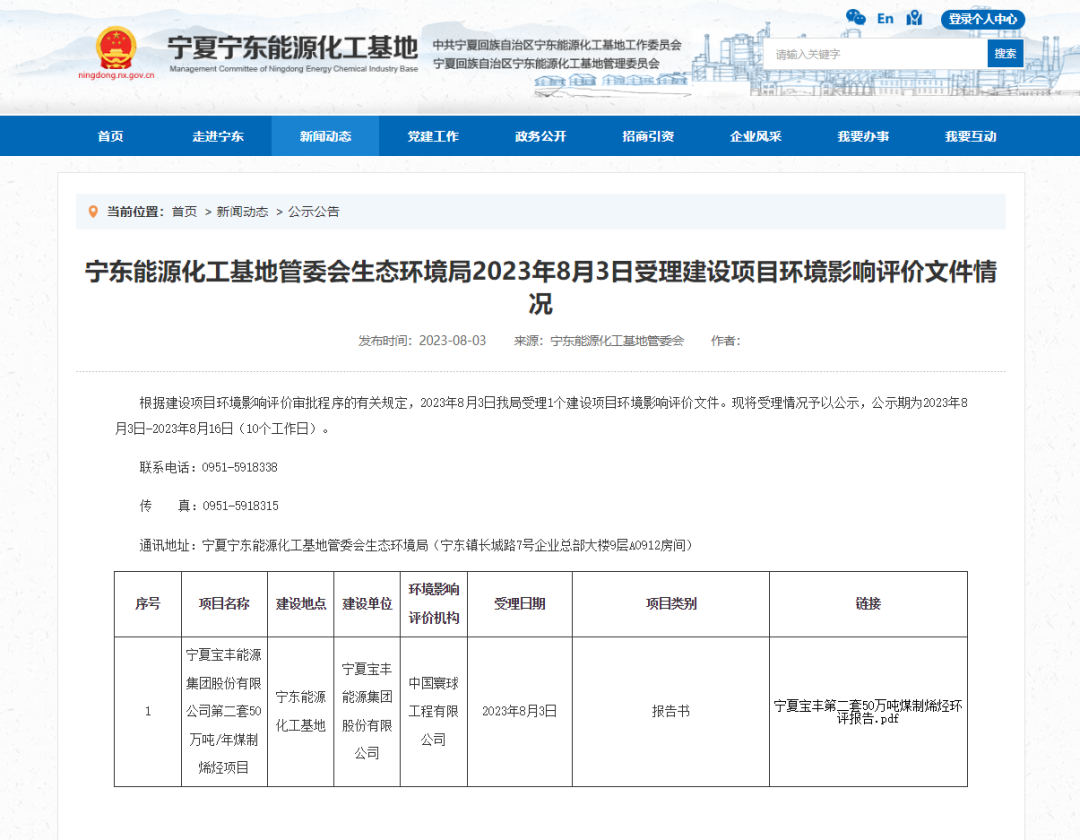1080x840 pixels.
Task: Open the 新闻动态 nav menu item
Action: click(325, 136)
